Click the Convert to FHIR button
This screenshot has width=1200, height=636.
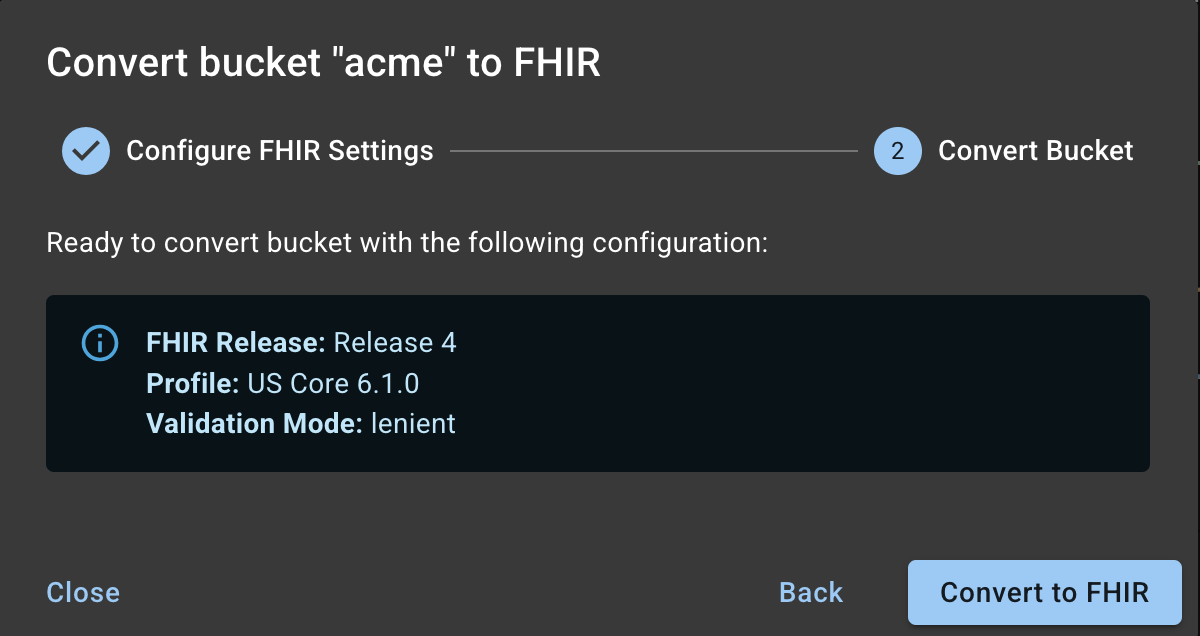coord(1044,592)
